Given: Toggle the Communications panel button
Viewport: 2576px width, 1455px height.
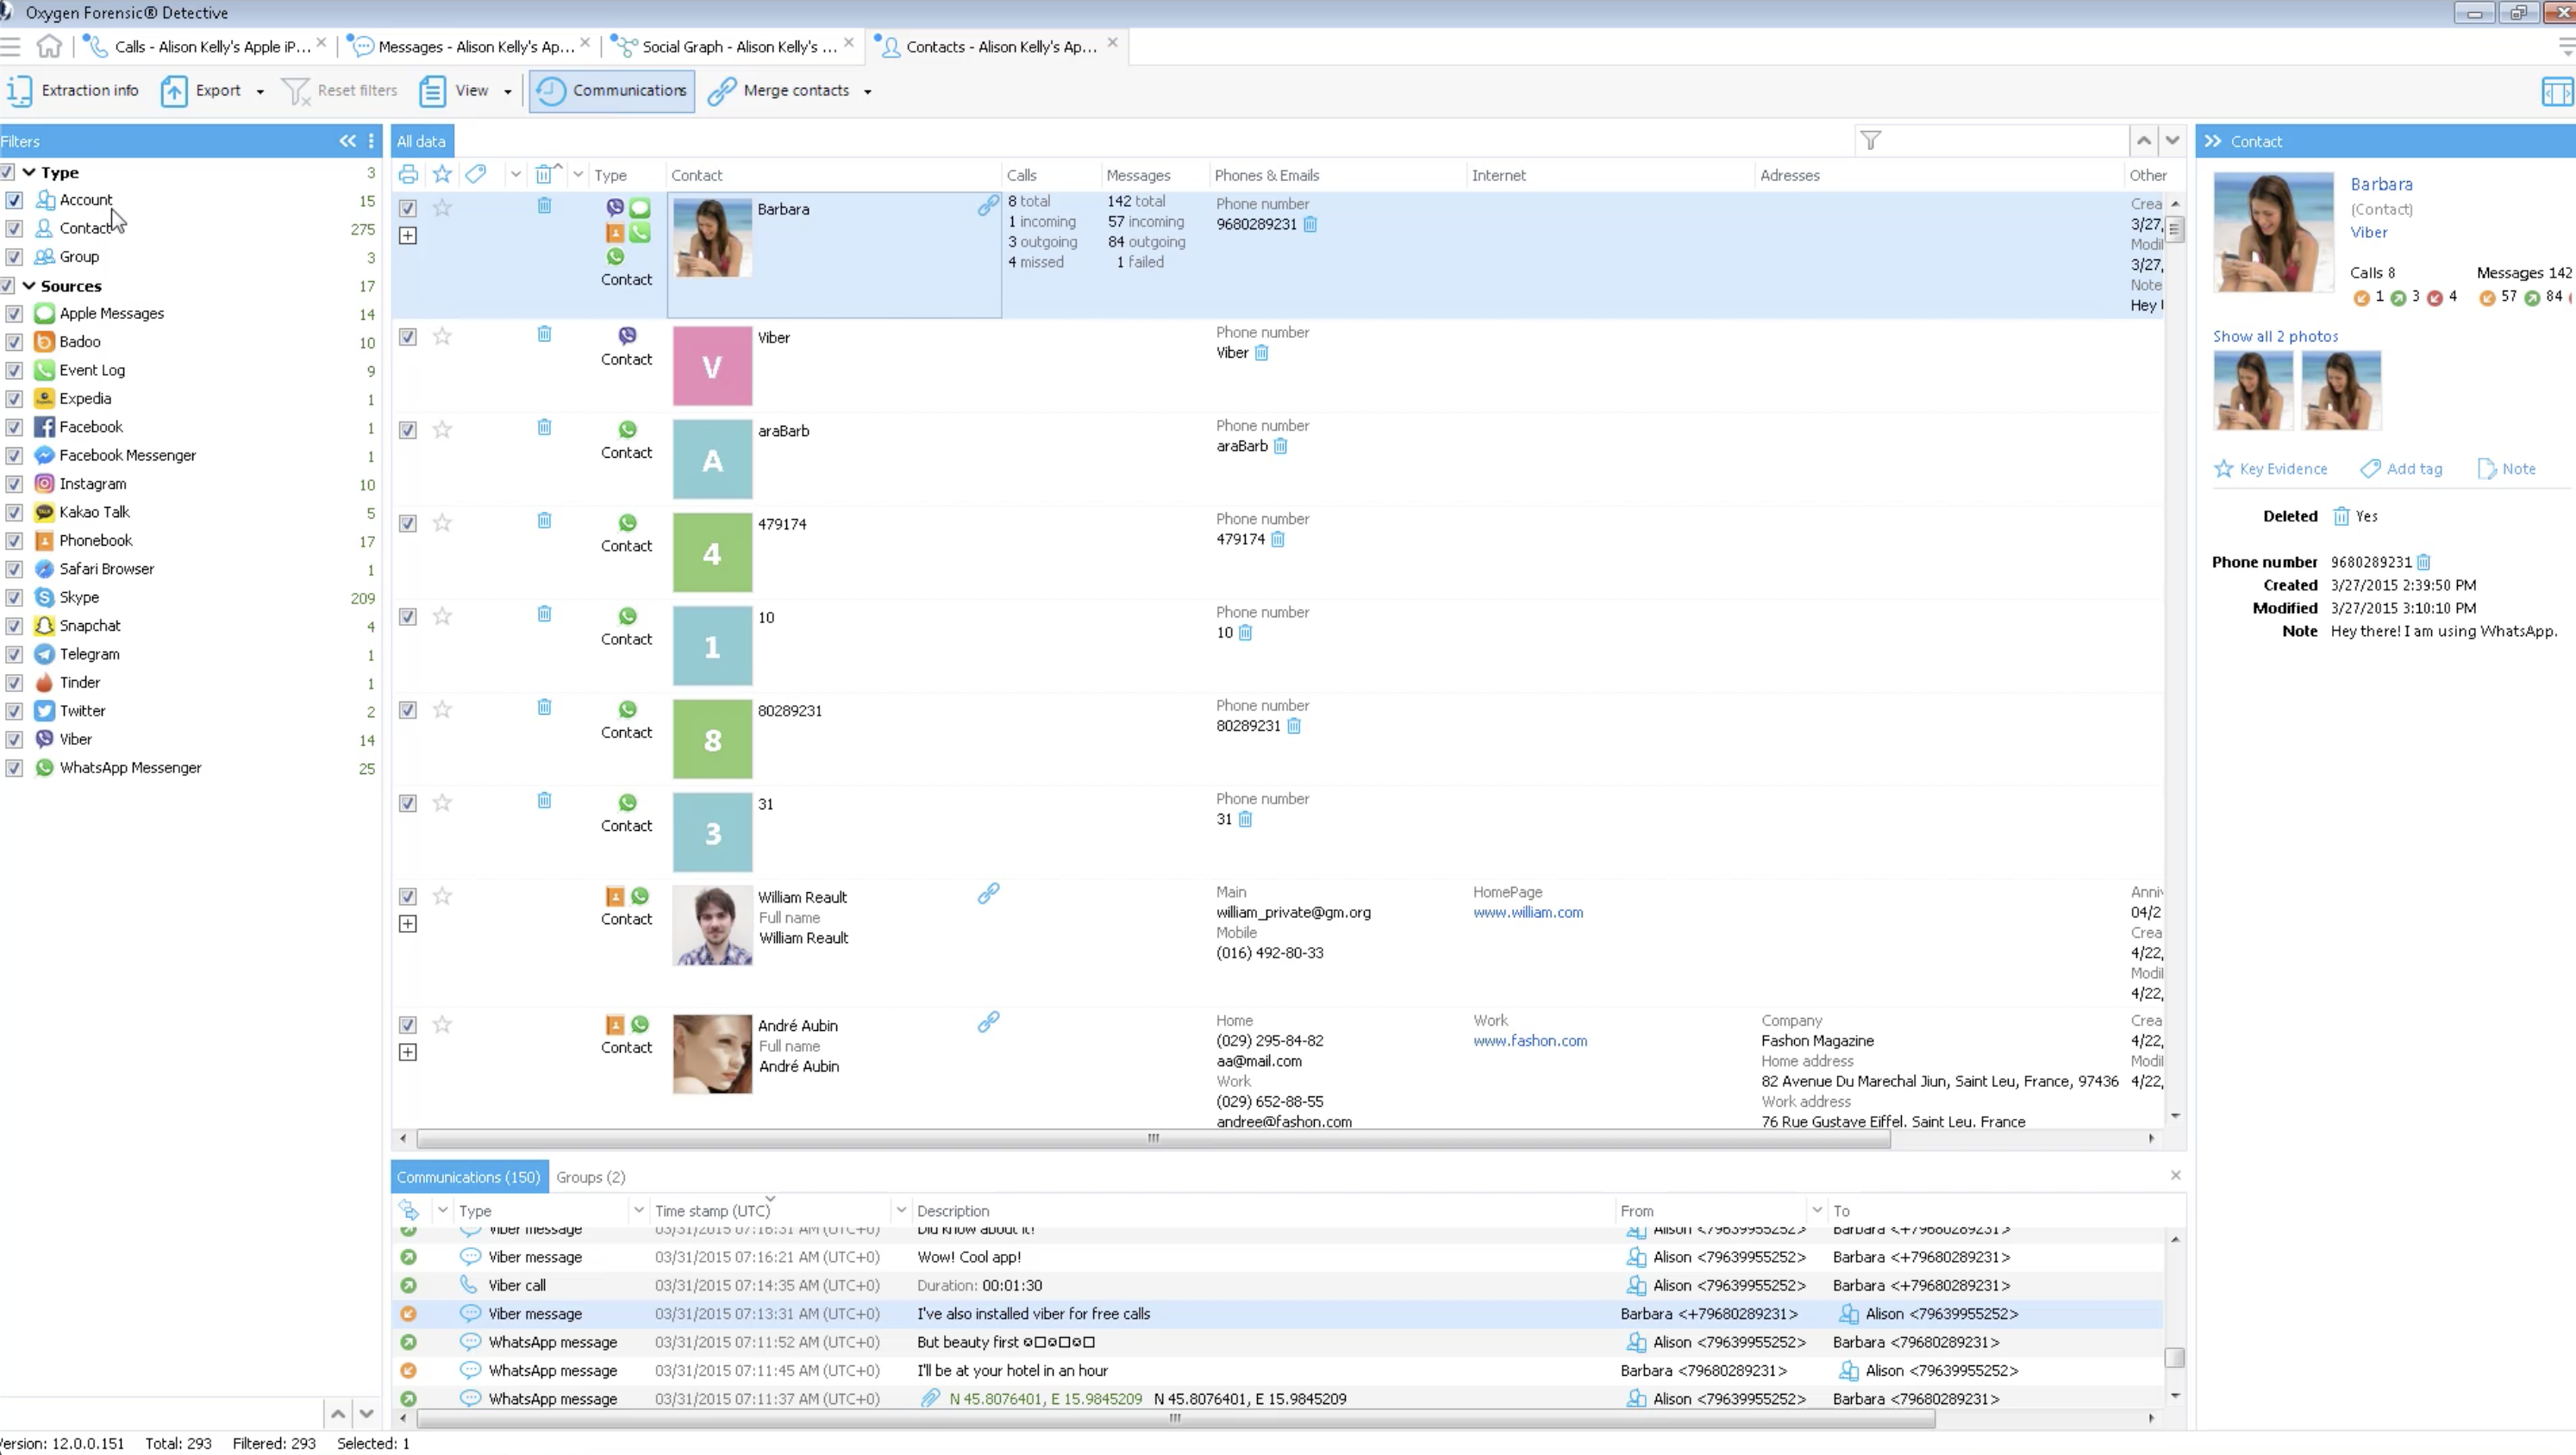Looking at the screenshot, I should [x=612, y=91].
